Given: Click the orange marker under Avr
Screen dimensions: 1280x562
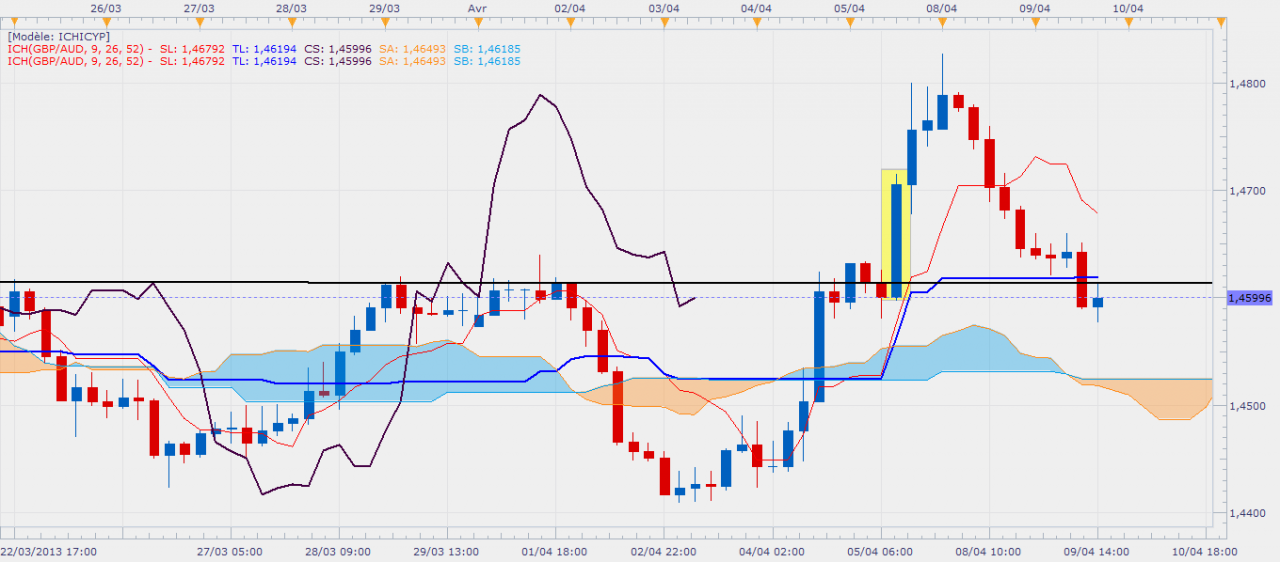Looking at the screenshot, I should [x=477, y=21].
